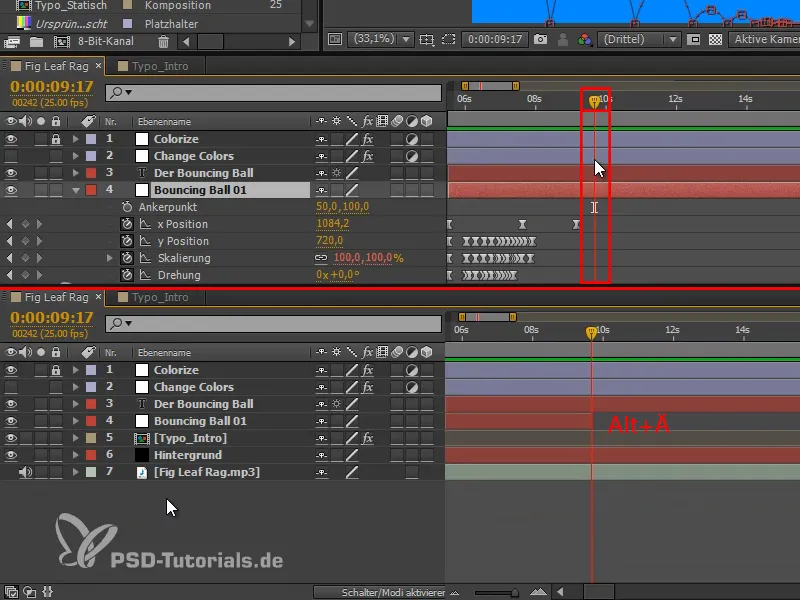Click the interpret footage icon in project panel
800x600 pixels.
click(x=12, y=41)
